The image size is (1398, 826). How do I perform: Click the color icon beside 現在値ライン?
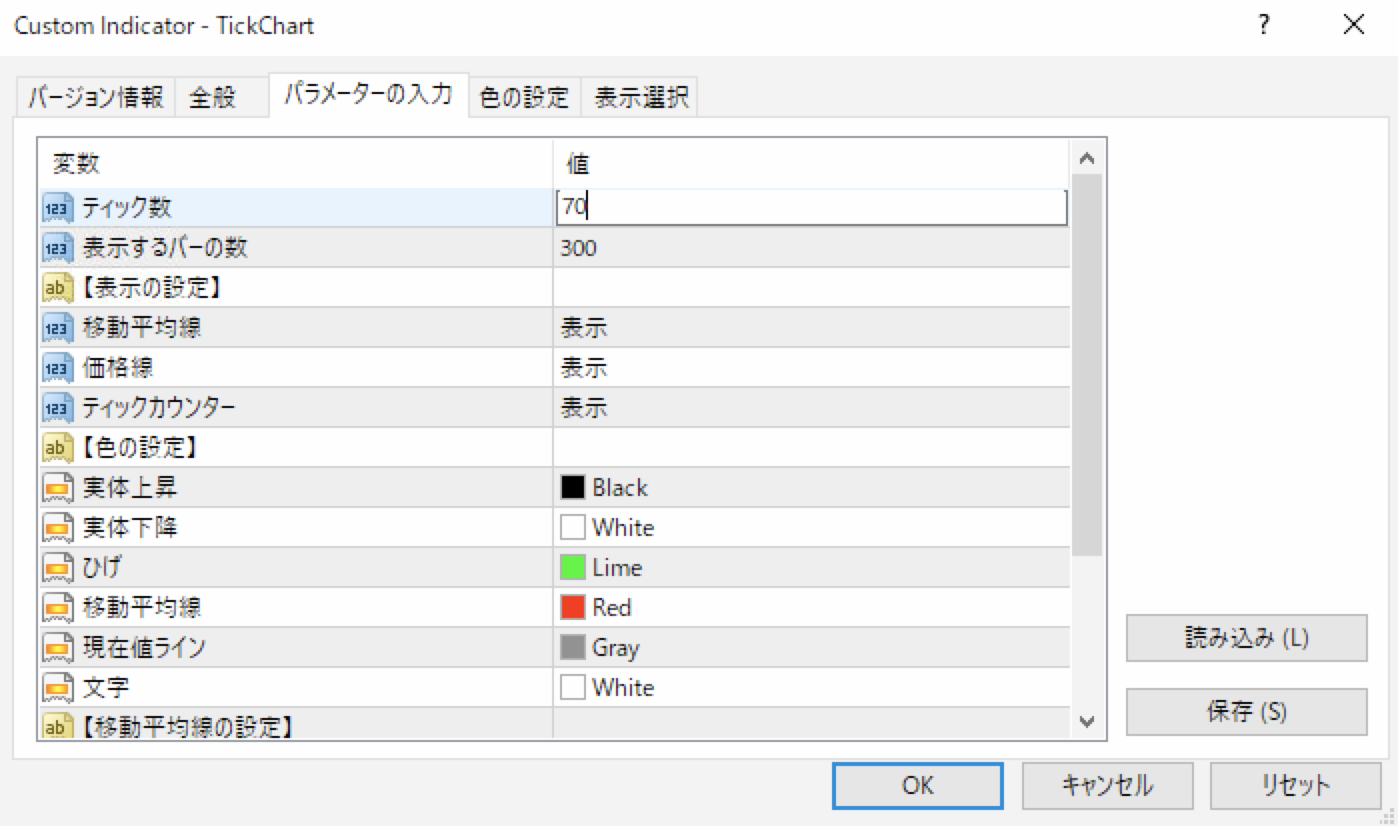tap(58, 648)
